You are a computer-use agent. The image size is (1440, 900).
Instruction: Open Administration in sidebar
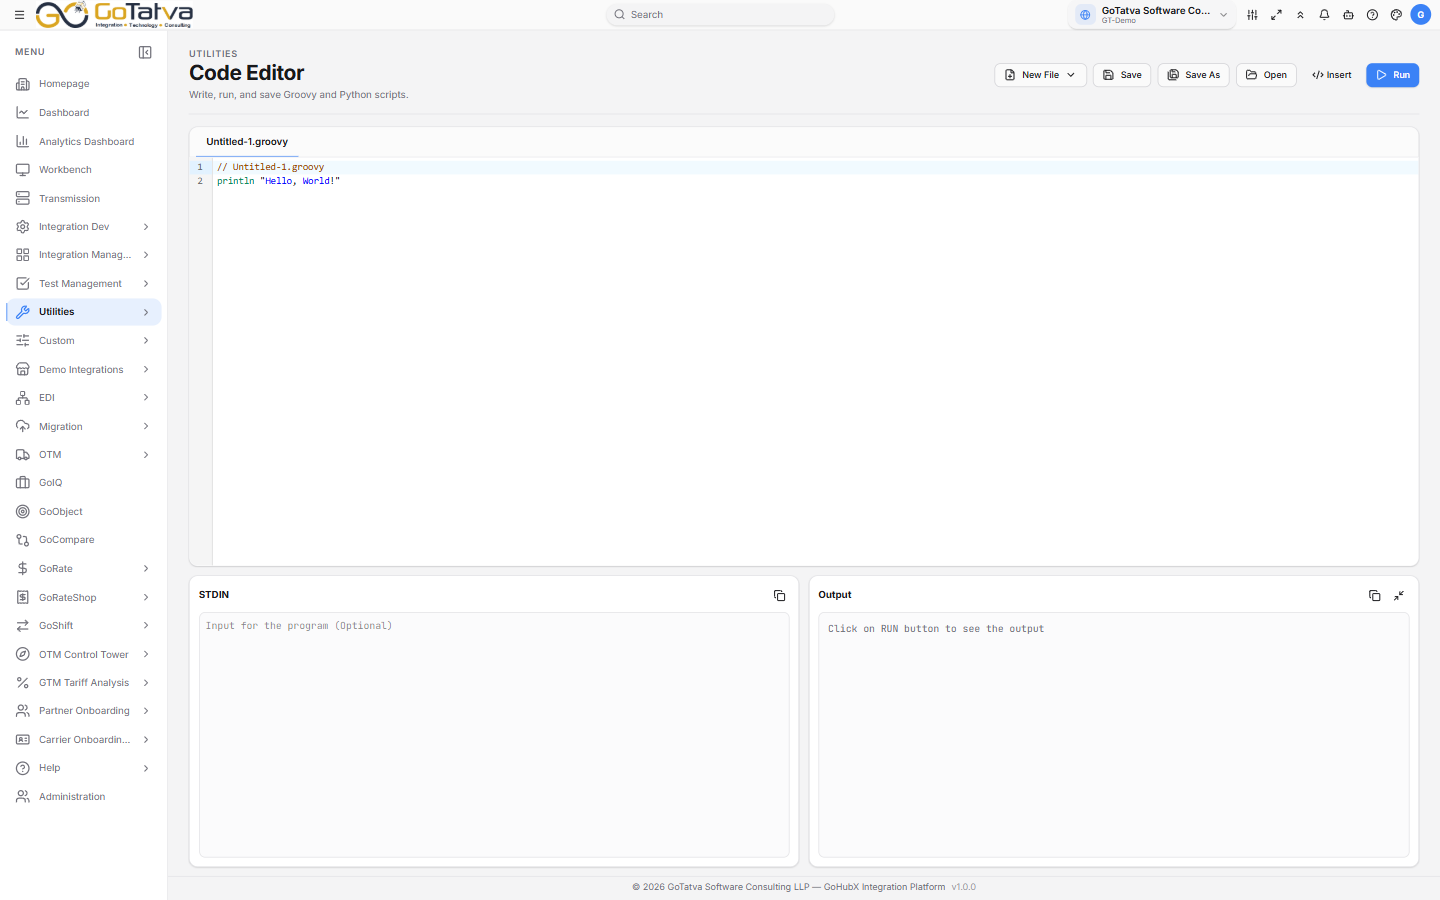pos(84,797)
